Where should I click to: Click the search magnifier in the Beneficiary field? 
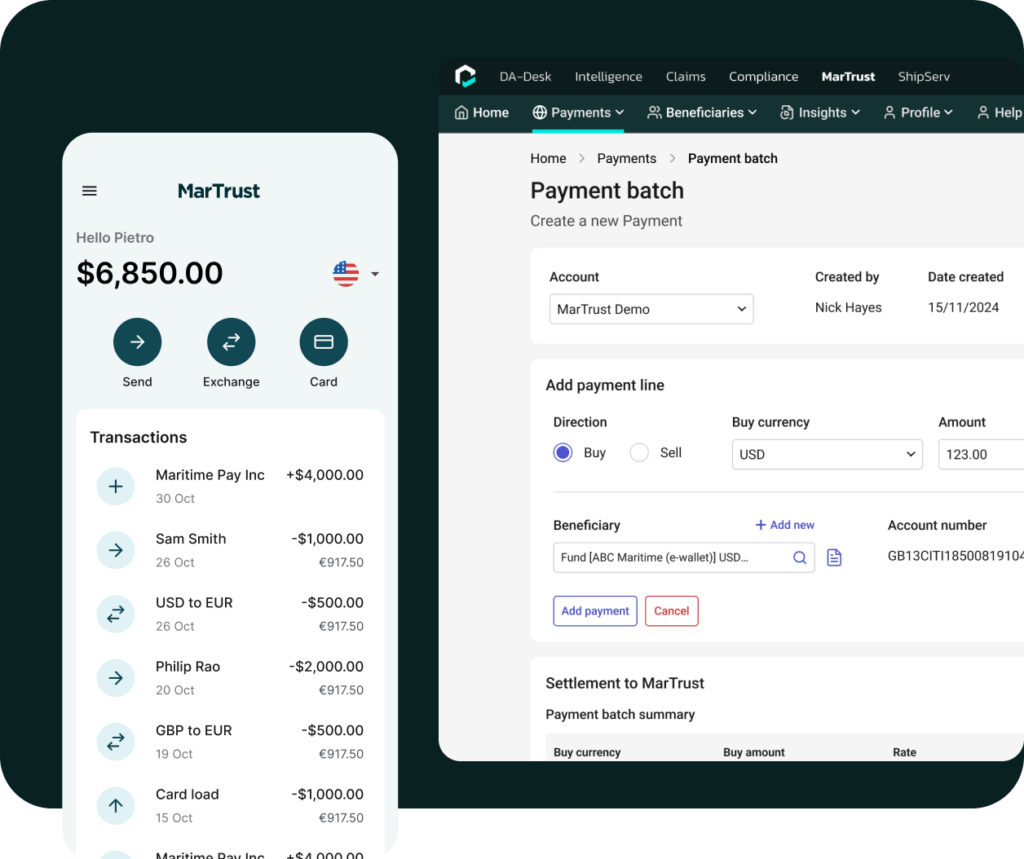[799, 557]
